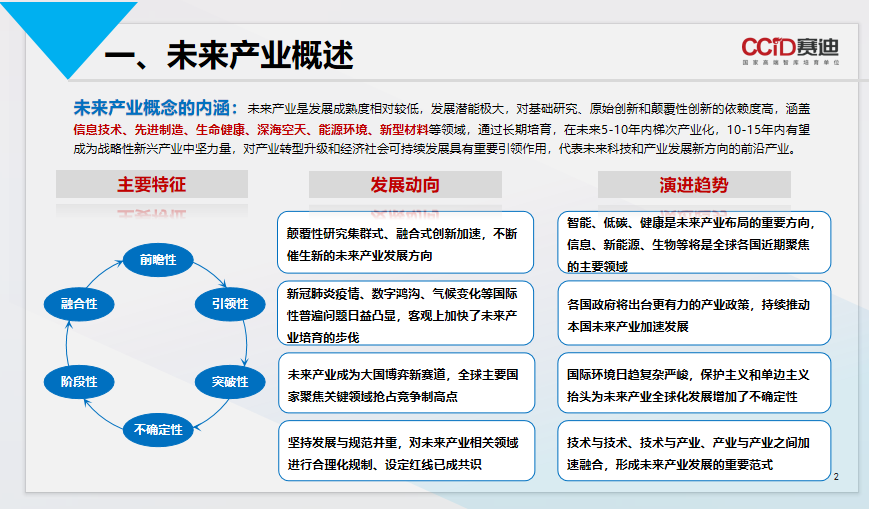Select the box starting 颠覆性研究集群式
The image size is (869, 509).
405,242
